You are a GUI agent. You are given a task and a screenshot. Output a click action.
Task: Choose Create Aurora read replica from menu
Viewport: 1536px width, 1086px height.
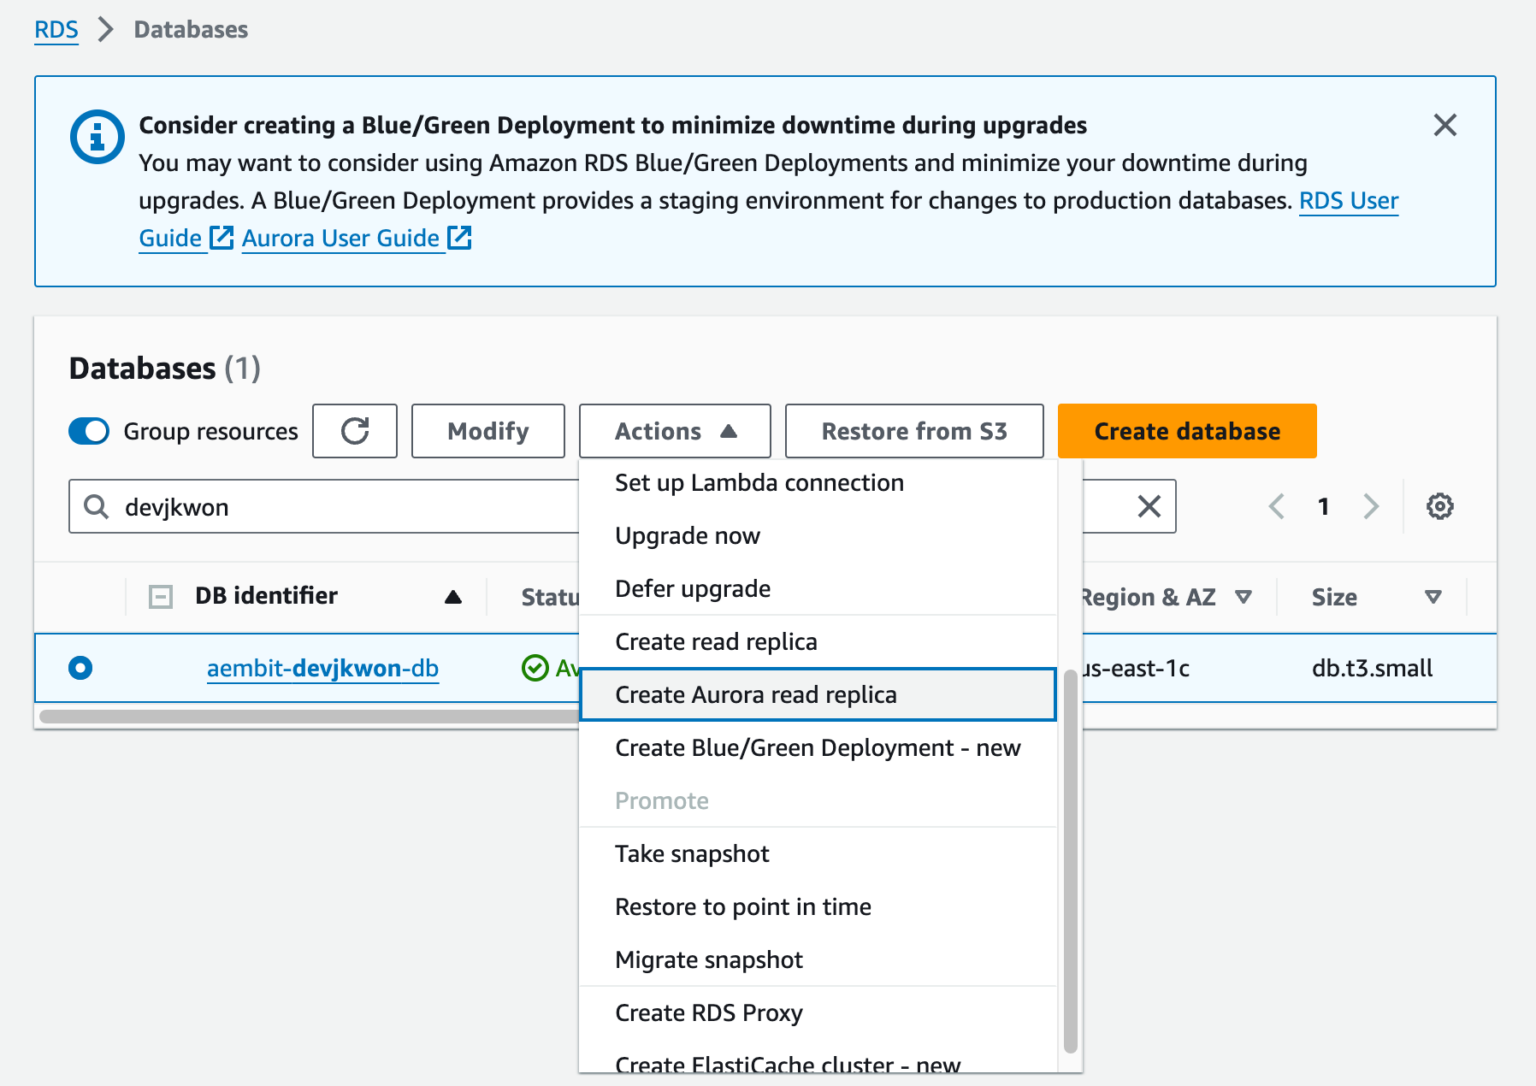tap(756, 694)
